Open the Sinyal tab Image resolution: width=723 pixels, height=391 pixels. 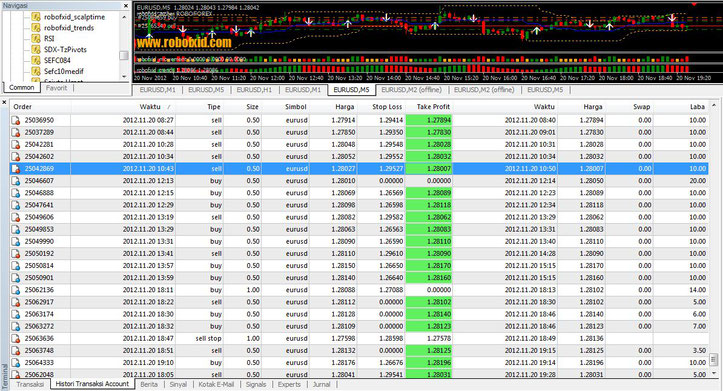click(178, 384)
